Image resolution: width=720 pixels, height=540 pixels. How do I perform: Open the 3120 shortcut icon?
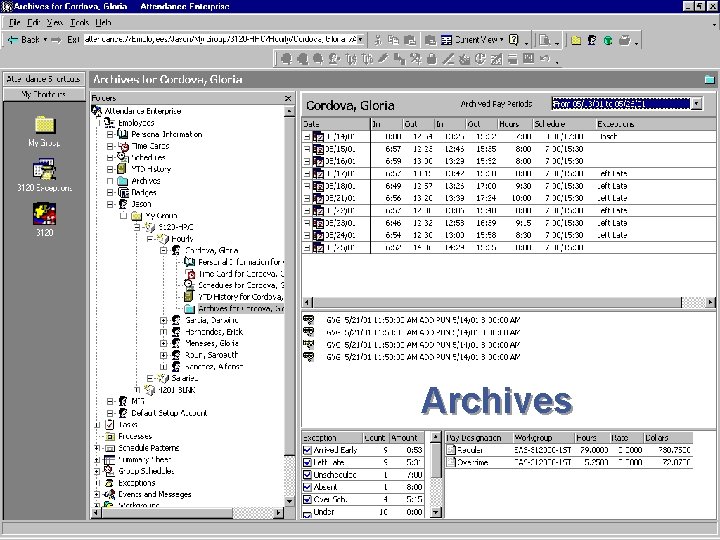[x=45, y=214]
